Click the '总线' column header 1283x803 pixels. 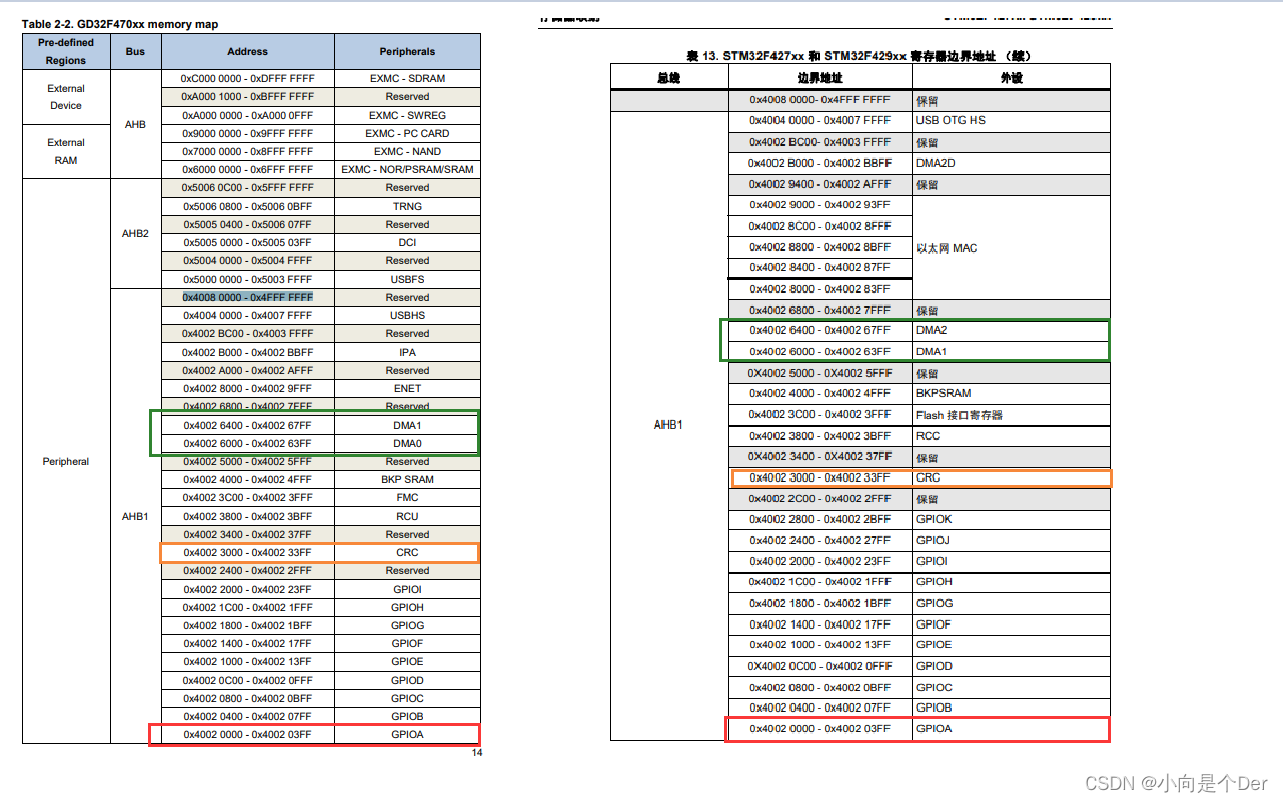(669, 78)
